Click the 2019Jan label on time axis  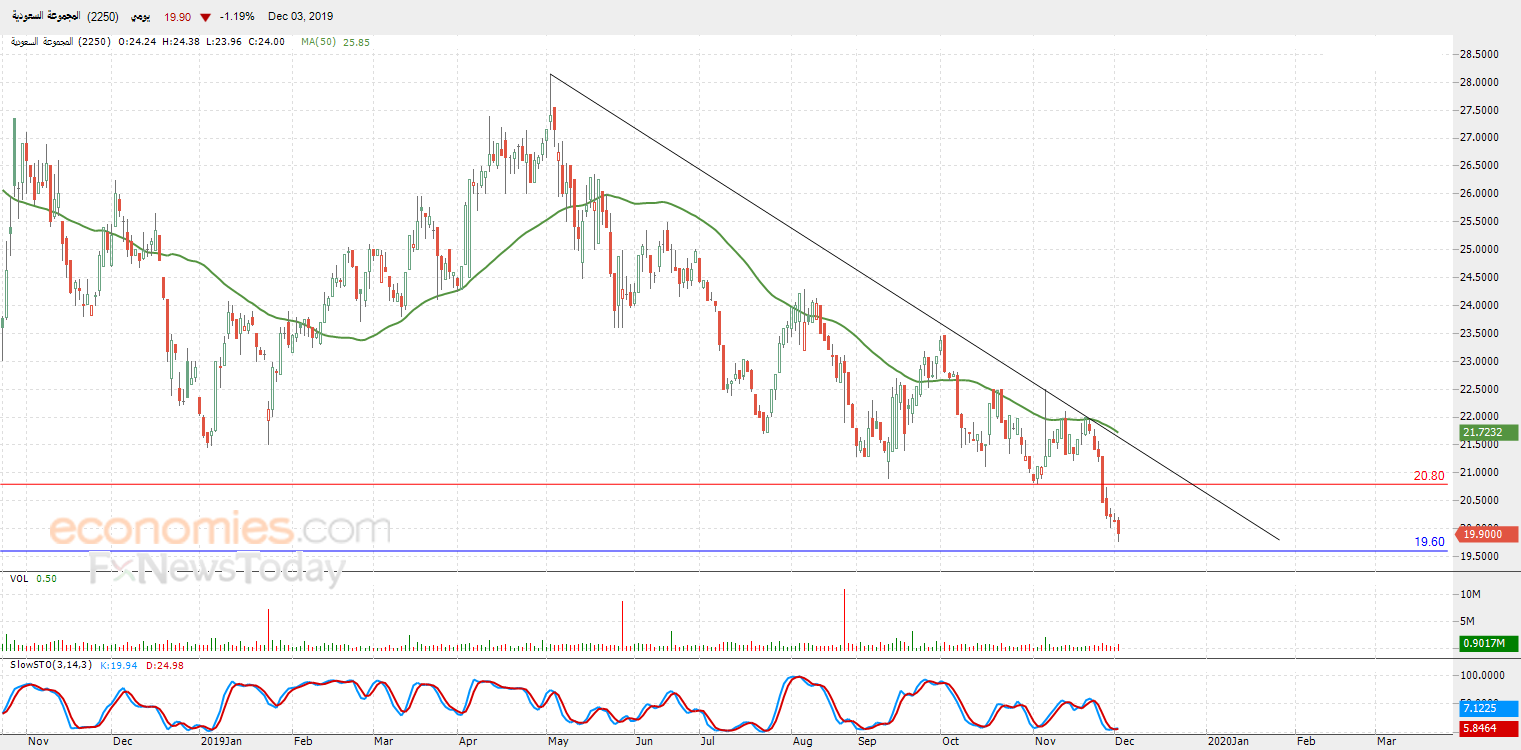tap(221, 741)
